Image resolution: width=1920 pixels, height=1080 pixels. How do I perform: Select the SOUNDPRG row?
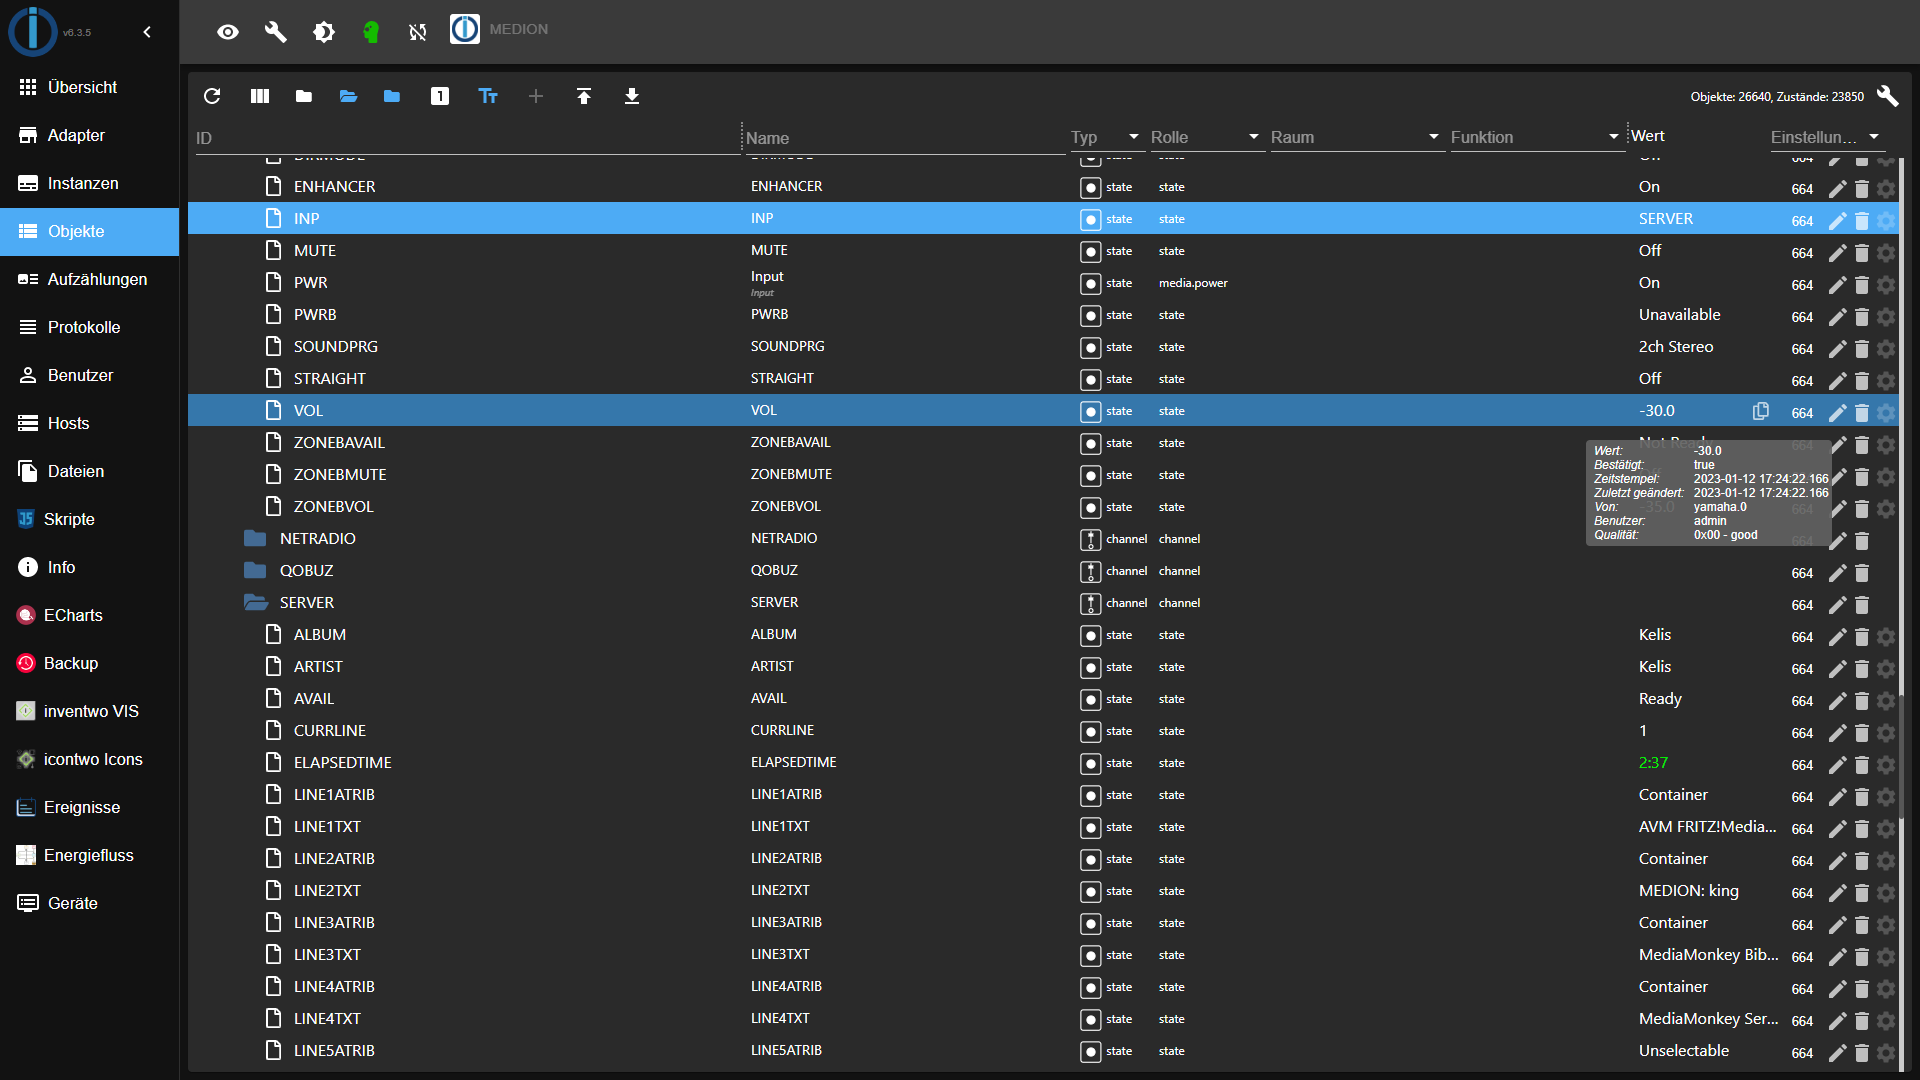(1043, 346)
